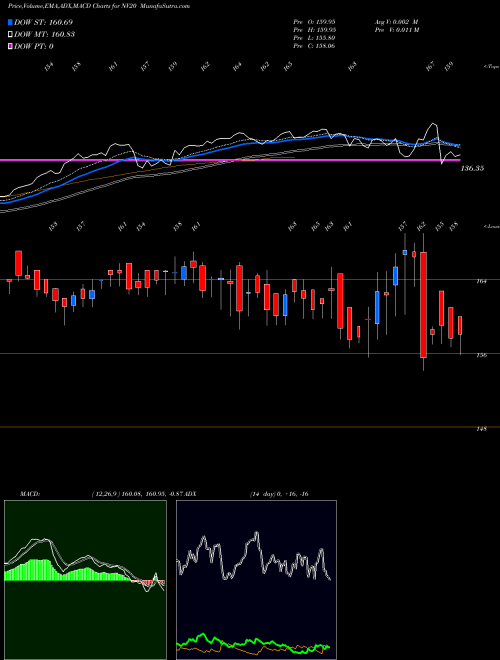Image resolution: width=500 pixels, height=660 pixels.
Task: Select the 'Avg V: 0.002 M' volume text
Action: [x=396, y=22]
